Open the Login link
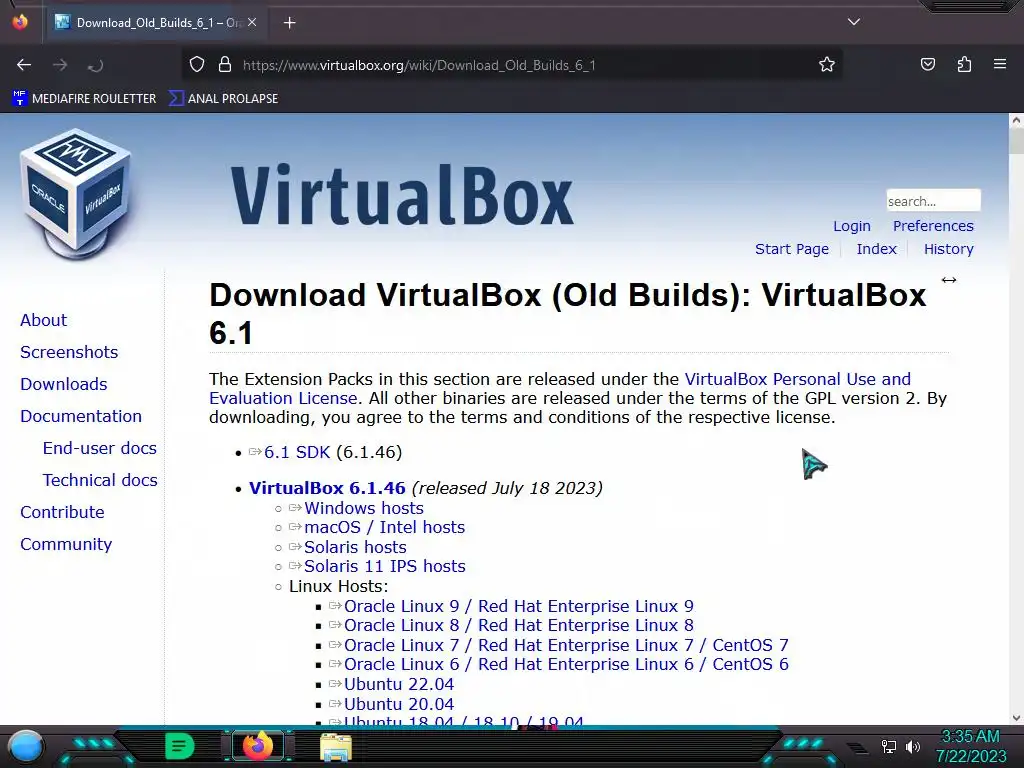The image size is (1024, 768). (852, 226)
